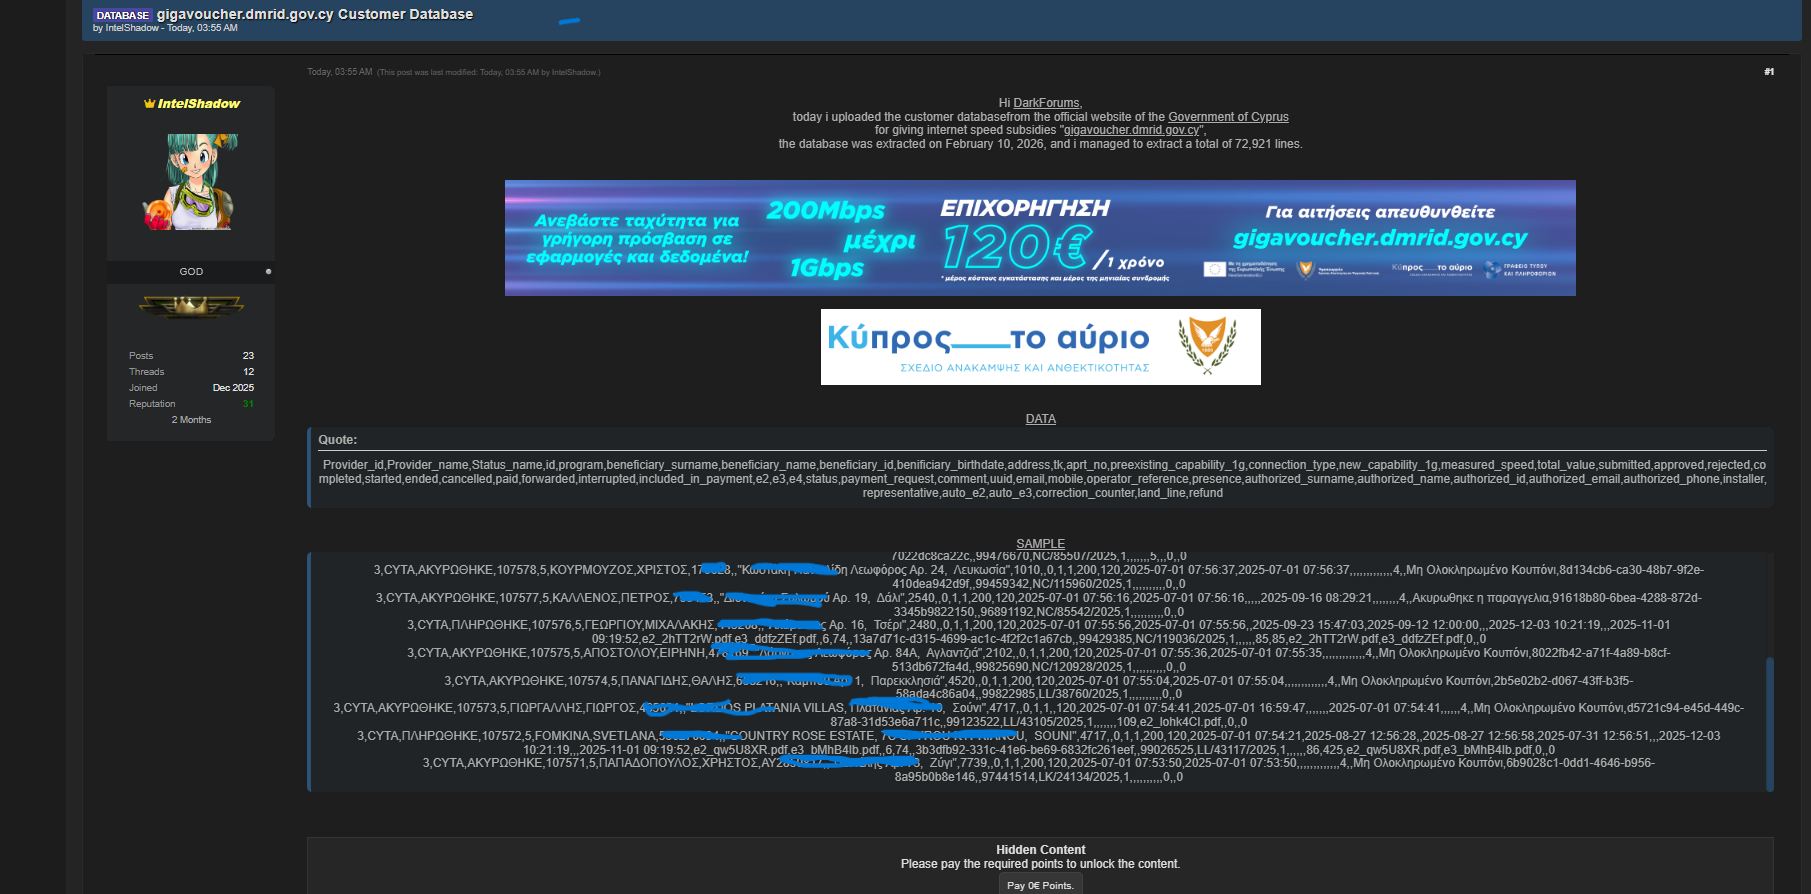1811x894 pixels.
Task: Click the reputation value 31
Action: [x=248, y=404]
